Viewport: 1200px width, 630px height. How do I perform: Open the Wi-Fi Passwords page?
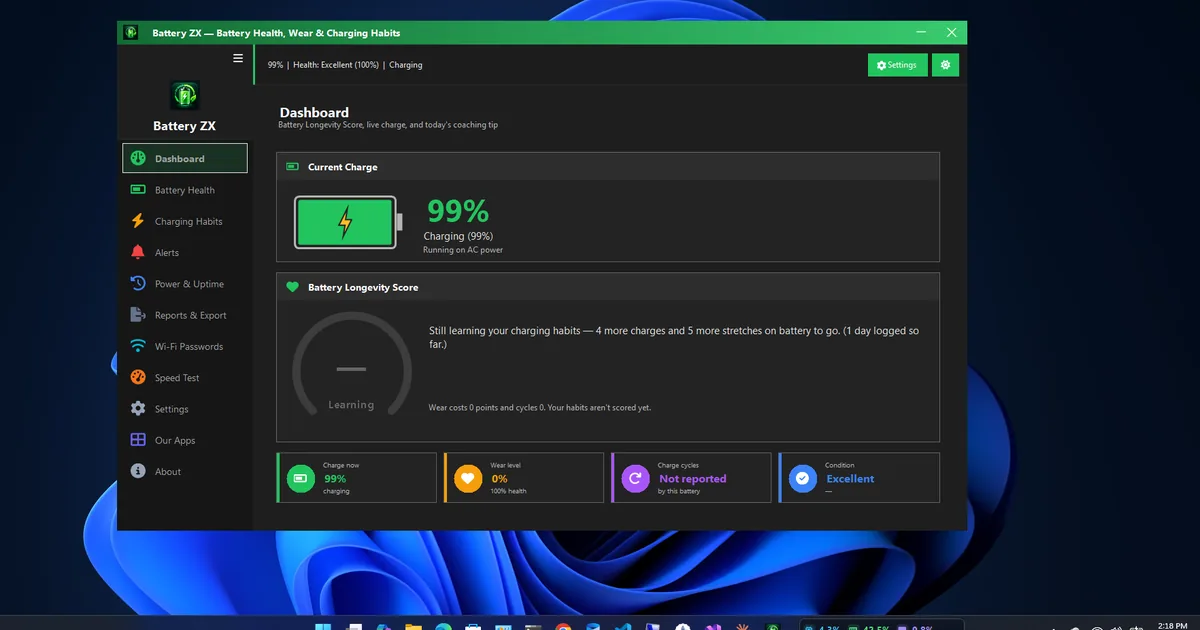pos(185,346)
